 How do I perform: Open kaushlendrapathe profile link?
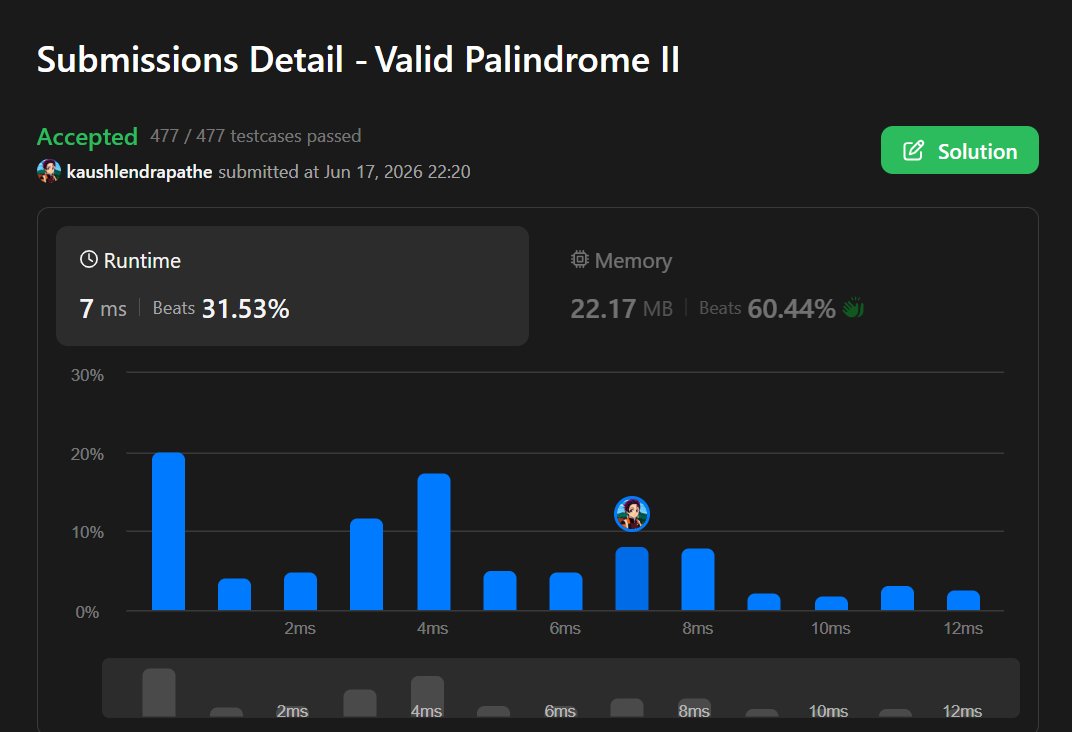[x=139, y=172]
